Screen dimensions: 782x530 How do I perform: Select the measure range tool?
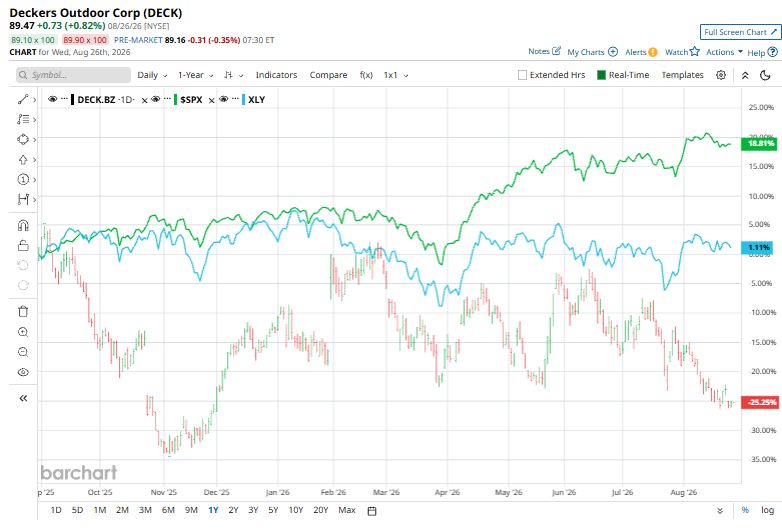point(23,199)
